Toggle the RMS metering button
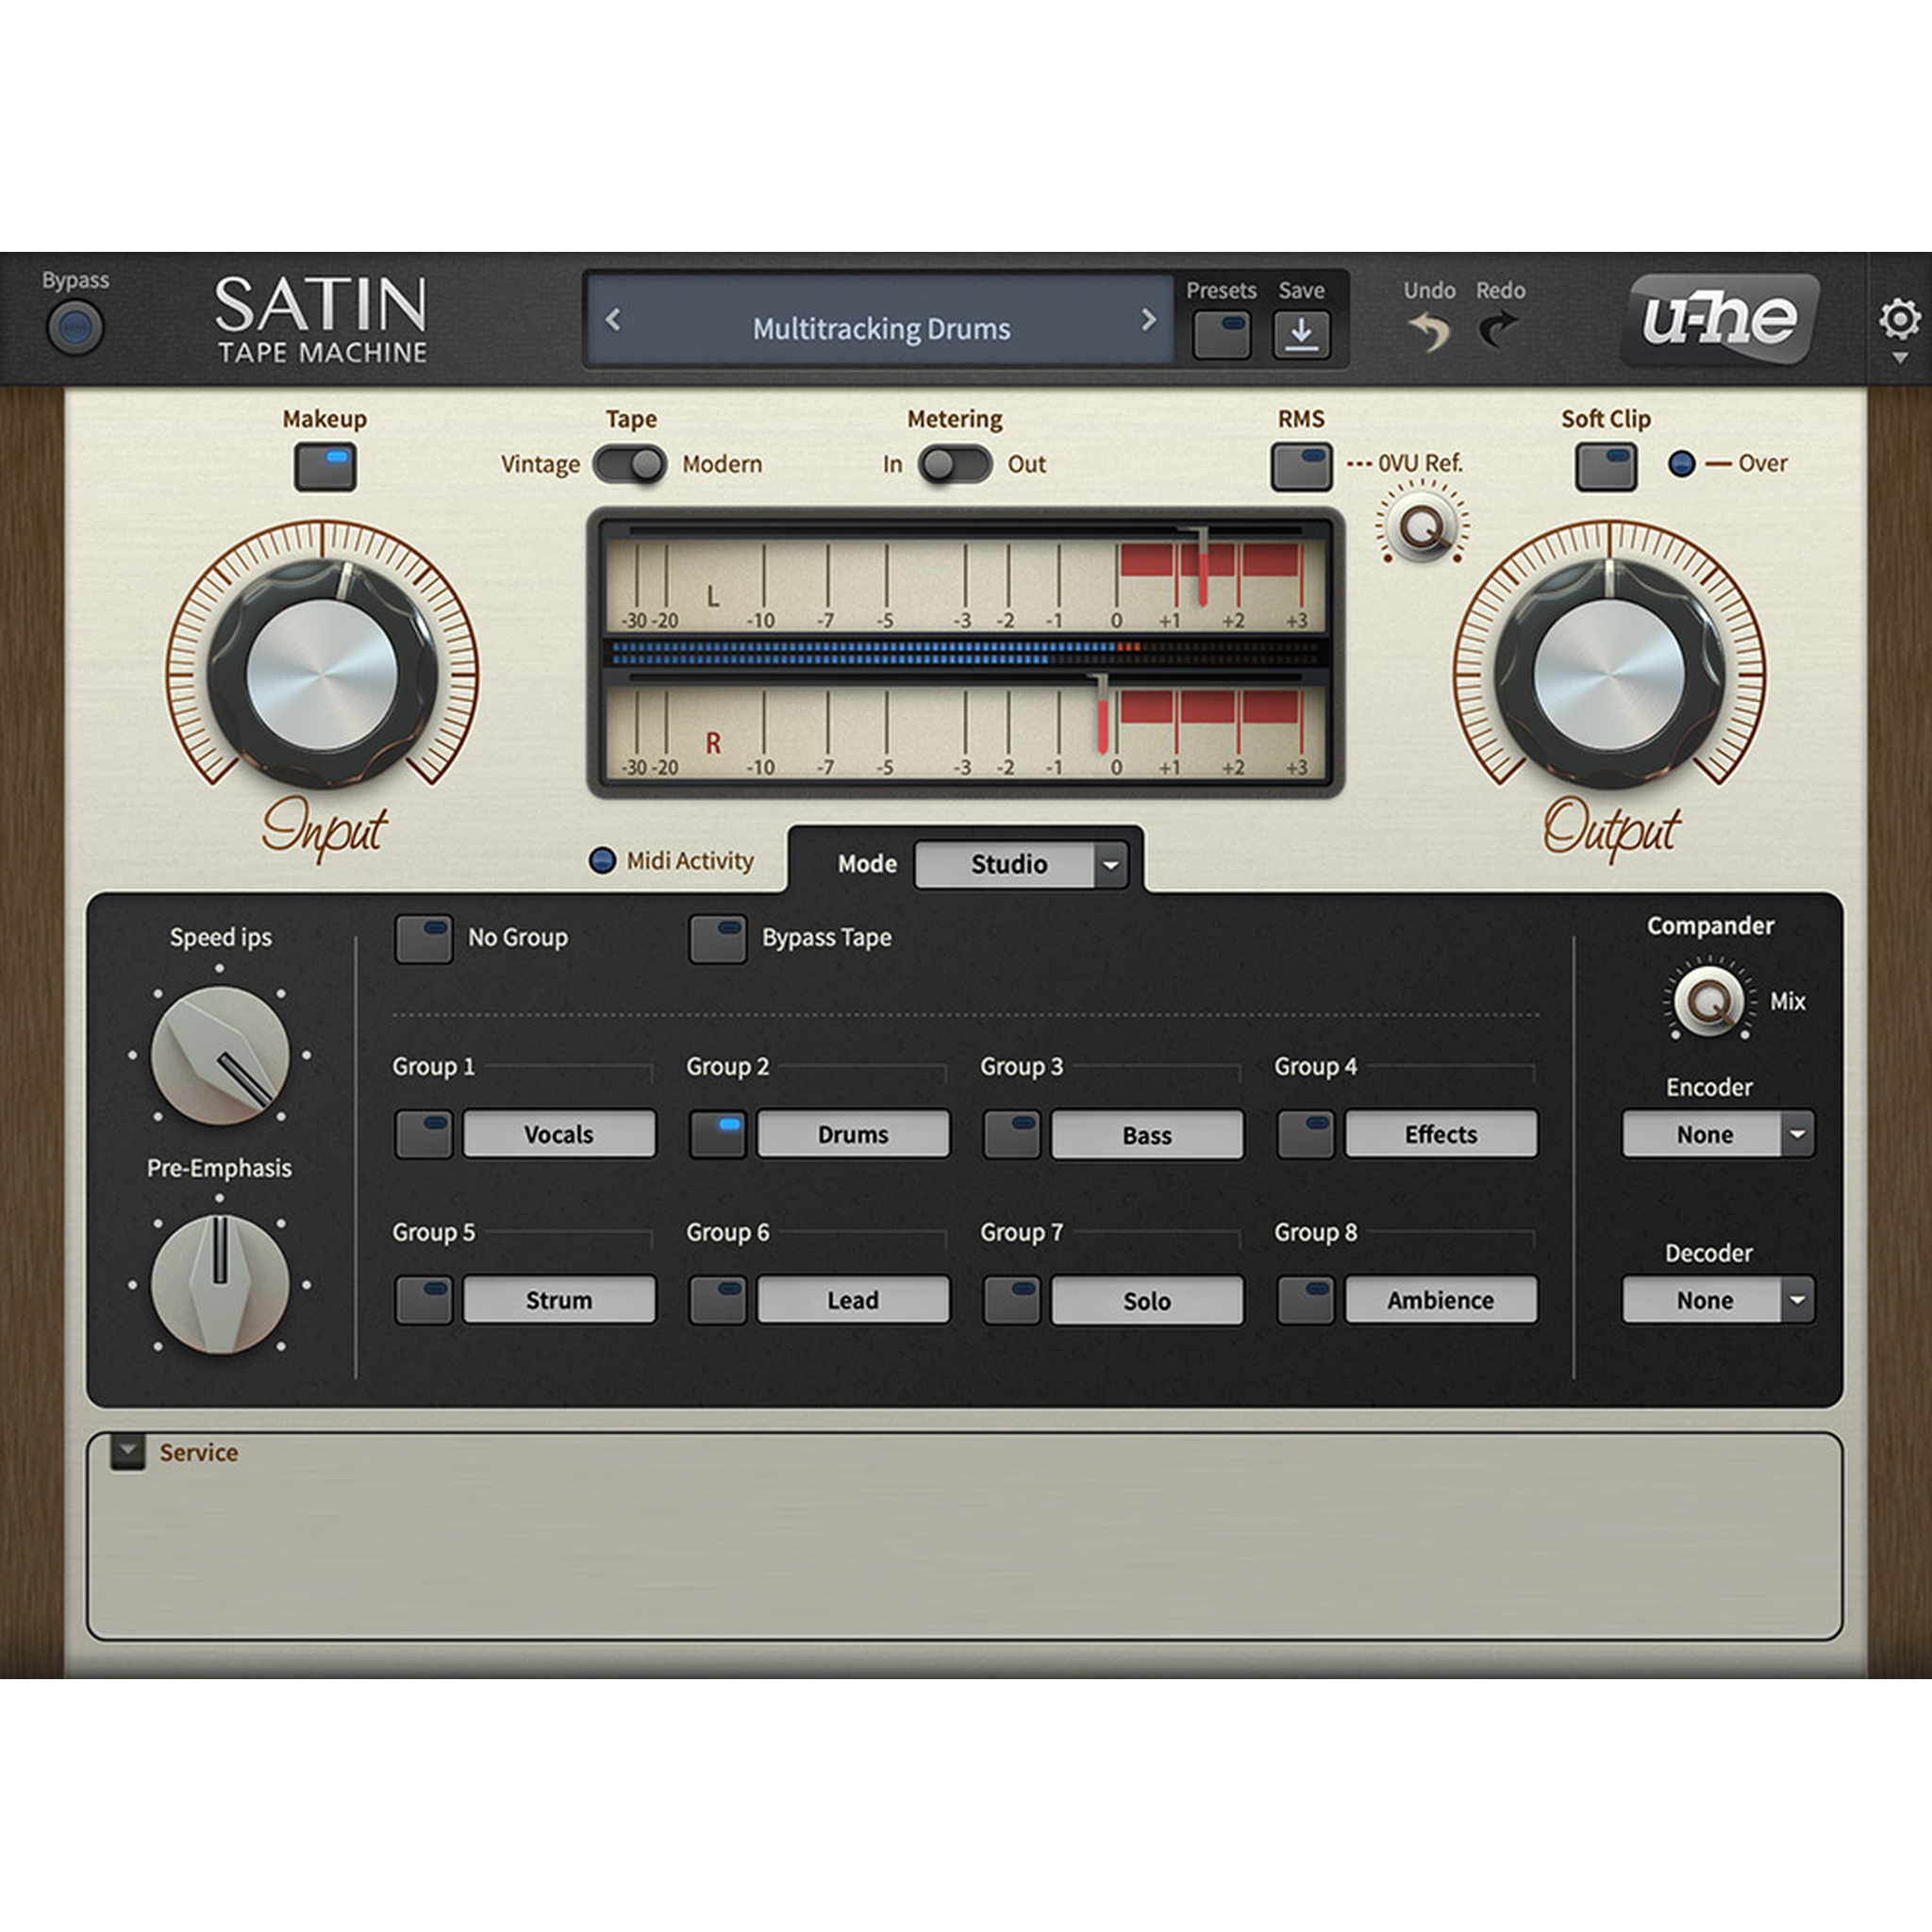Screen dimensions: 1932x1932 [1301, 466]
